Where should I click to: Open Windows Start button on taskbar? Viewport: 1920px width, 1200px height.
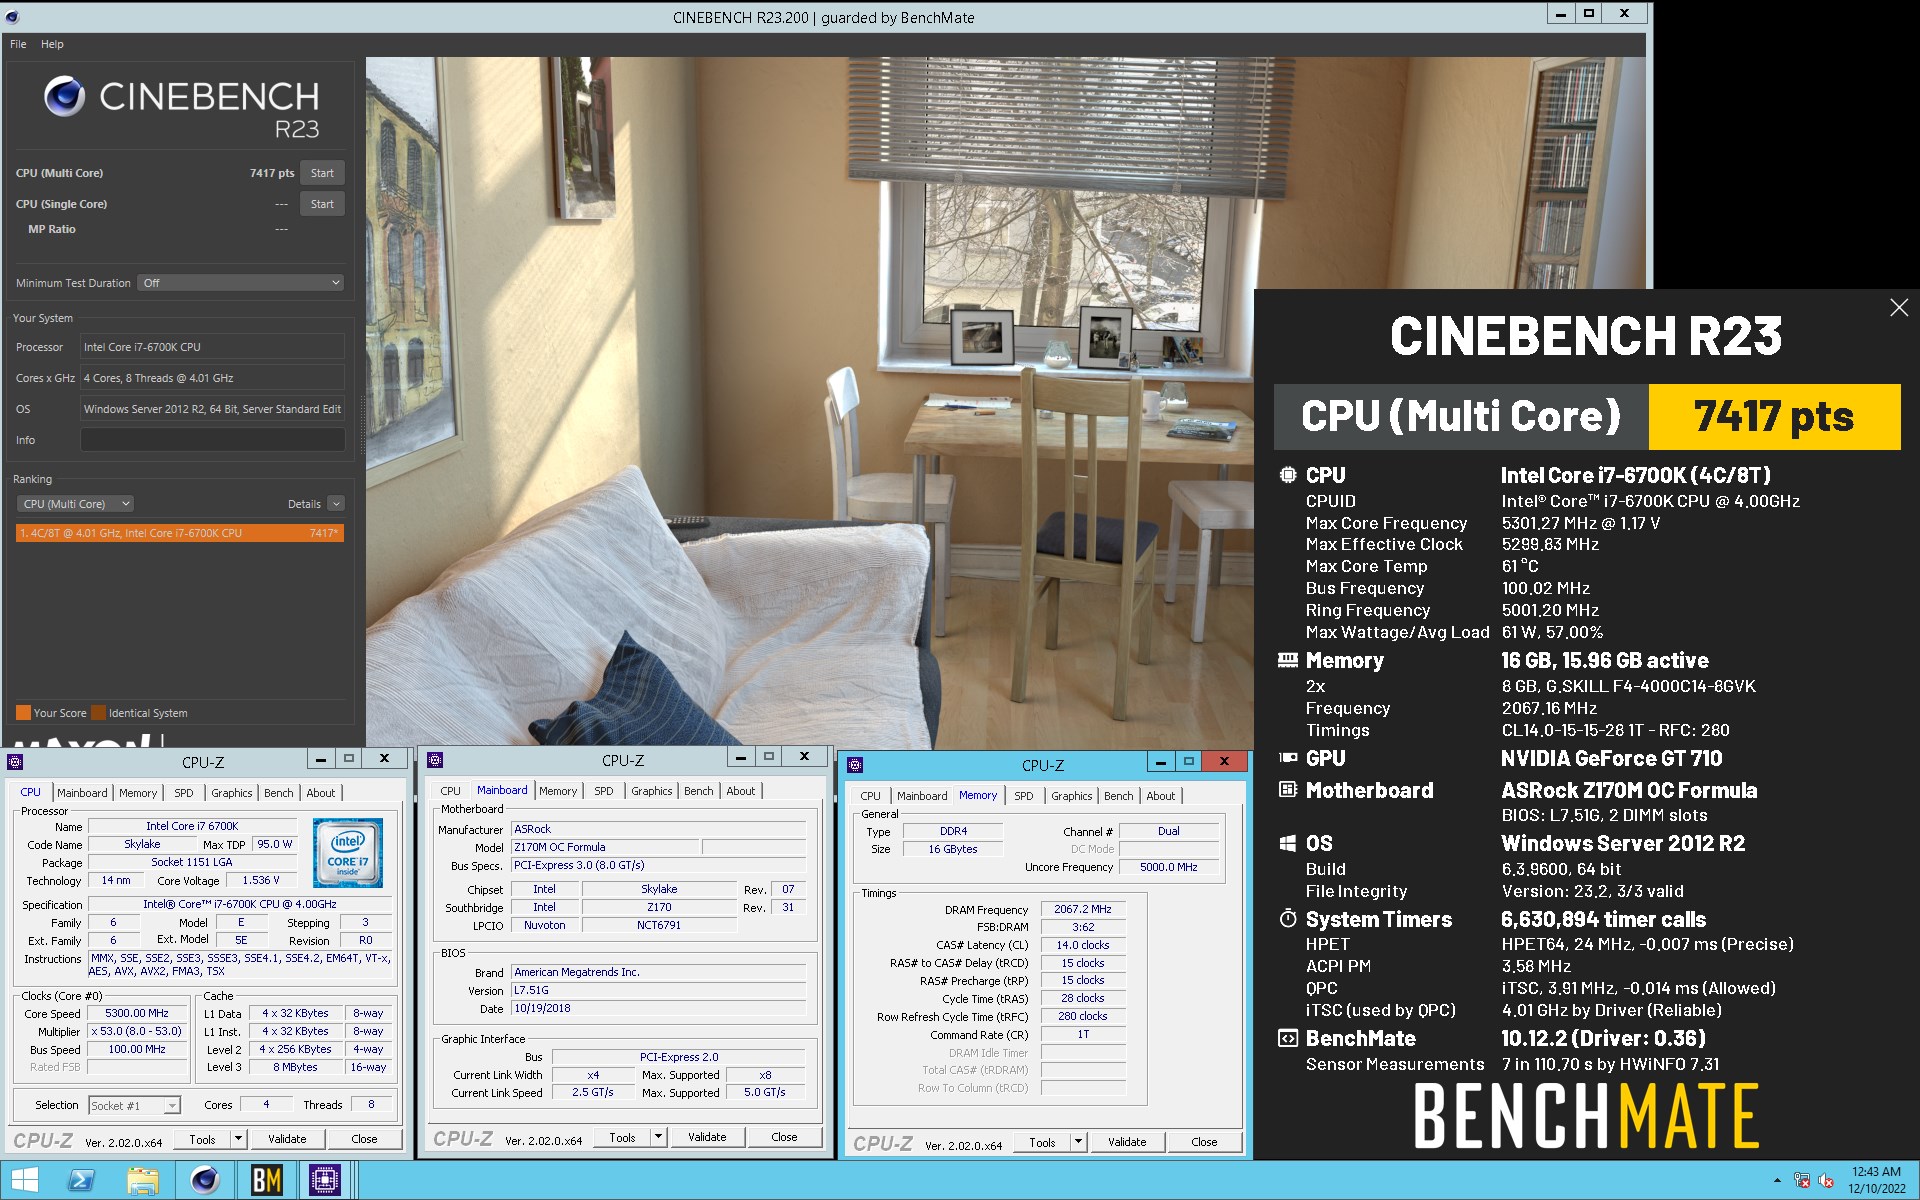tap(25, 1180)
